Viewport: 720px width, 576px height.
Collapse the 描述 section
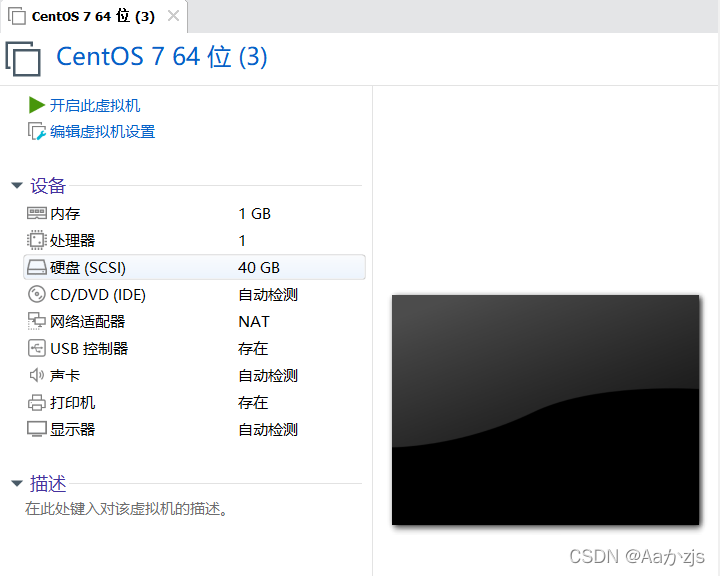(x=17, y=483)
